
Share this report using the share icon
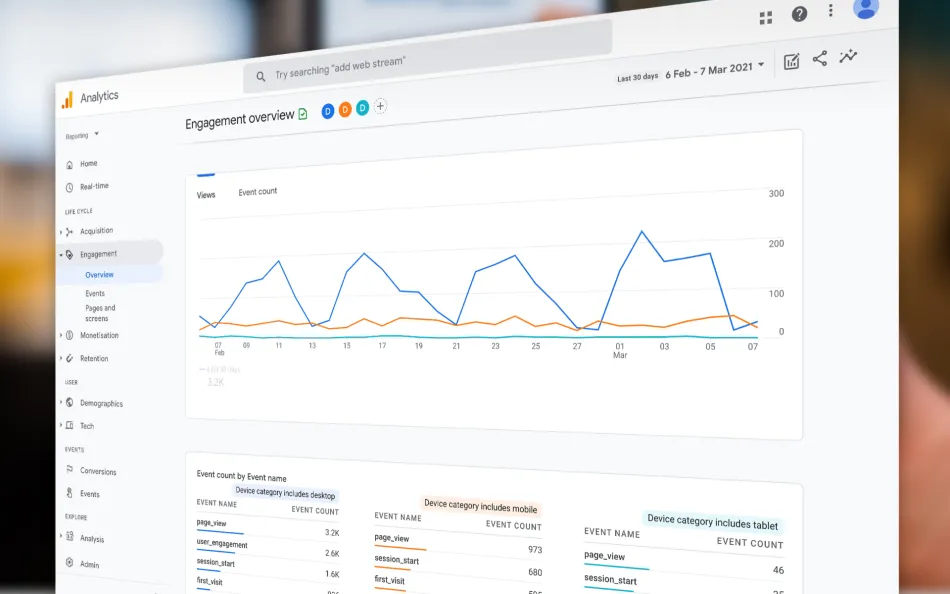(820, 58)
